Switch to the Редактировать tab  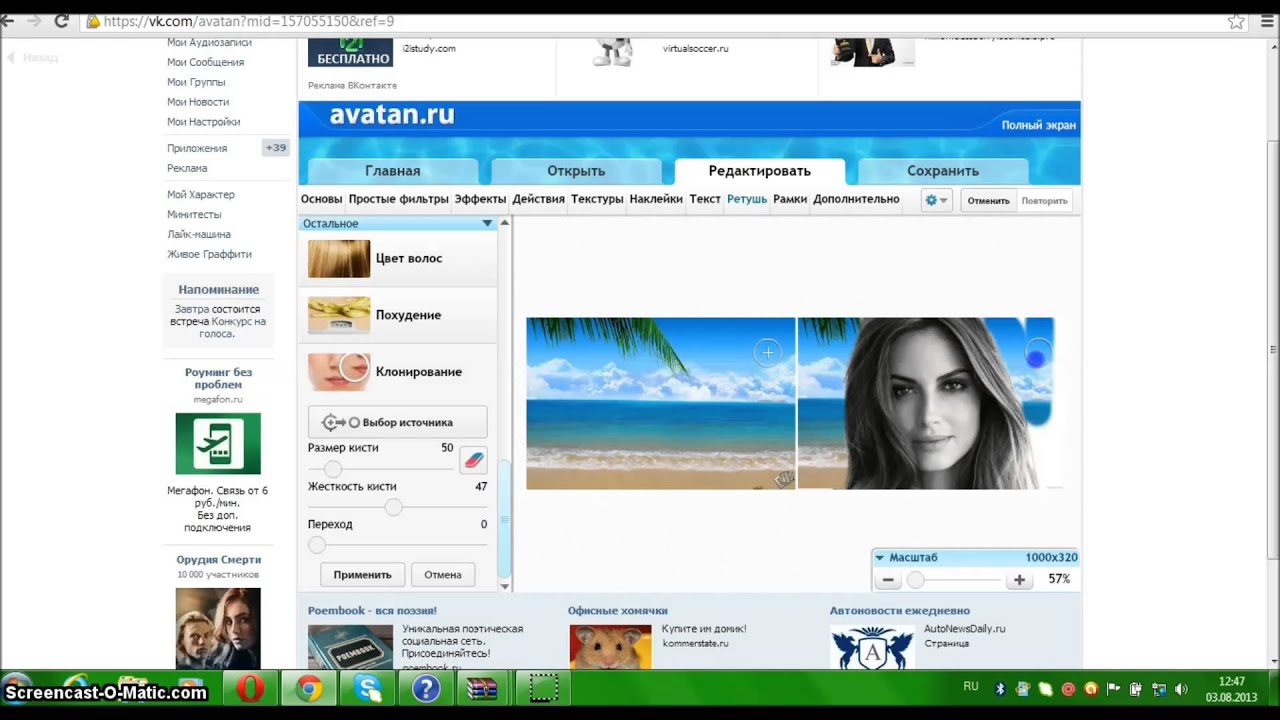point(760,171)
